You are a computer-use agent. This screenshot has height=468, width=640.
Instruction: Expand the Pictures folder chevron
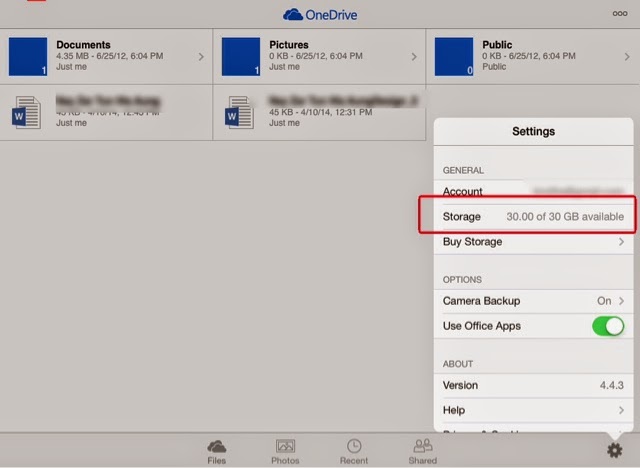414,57
